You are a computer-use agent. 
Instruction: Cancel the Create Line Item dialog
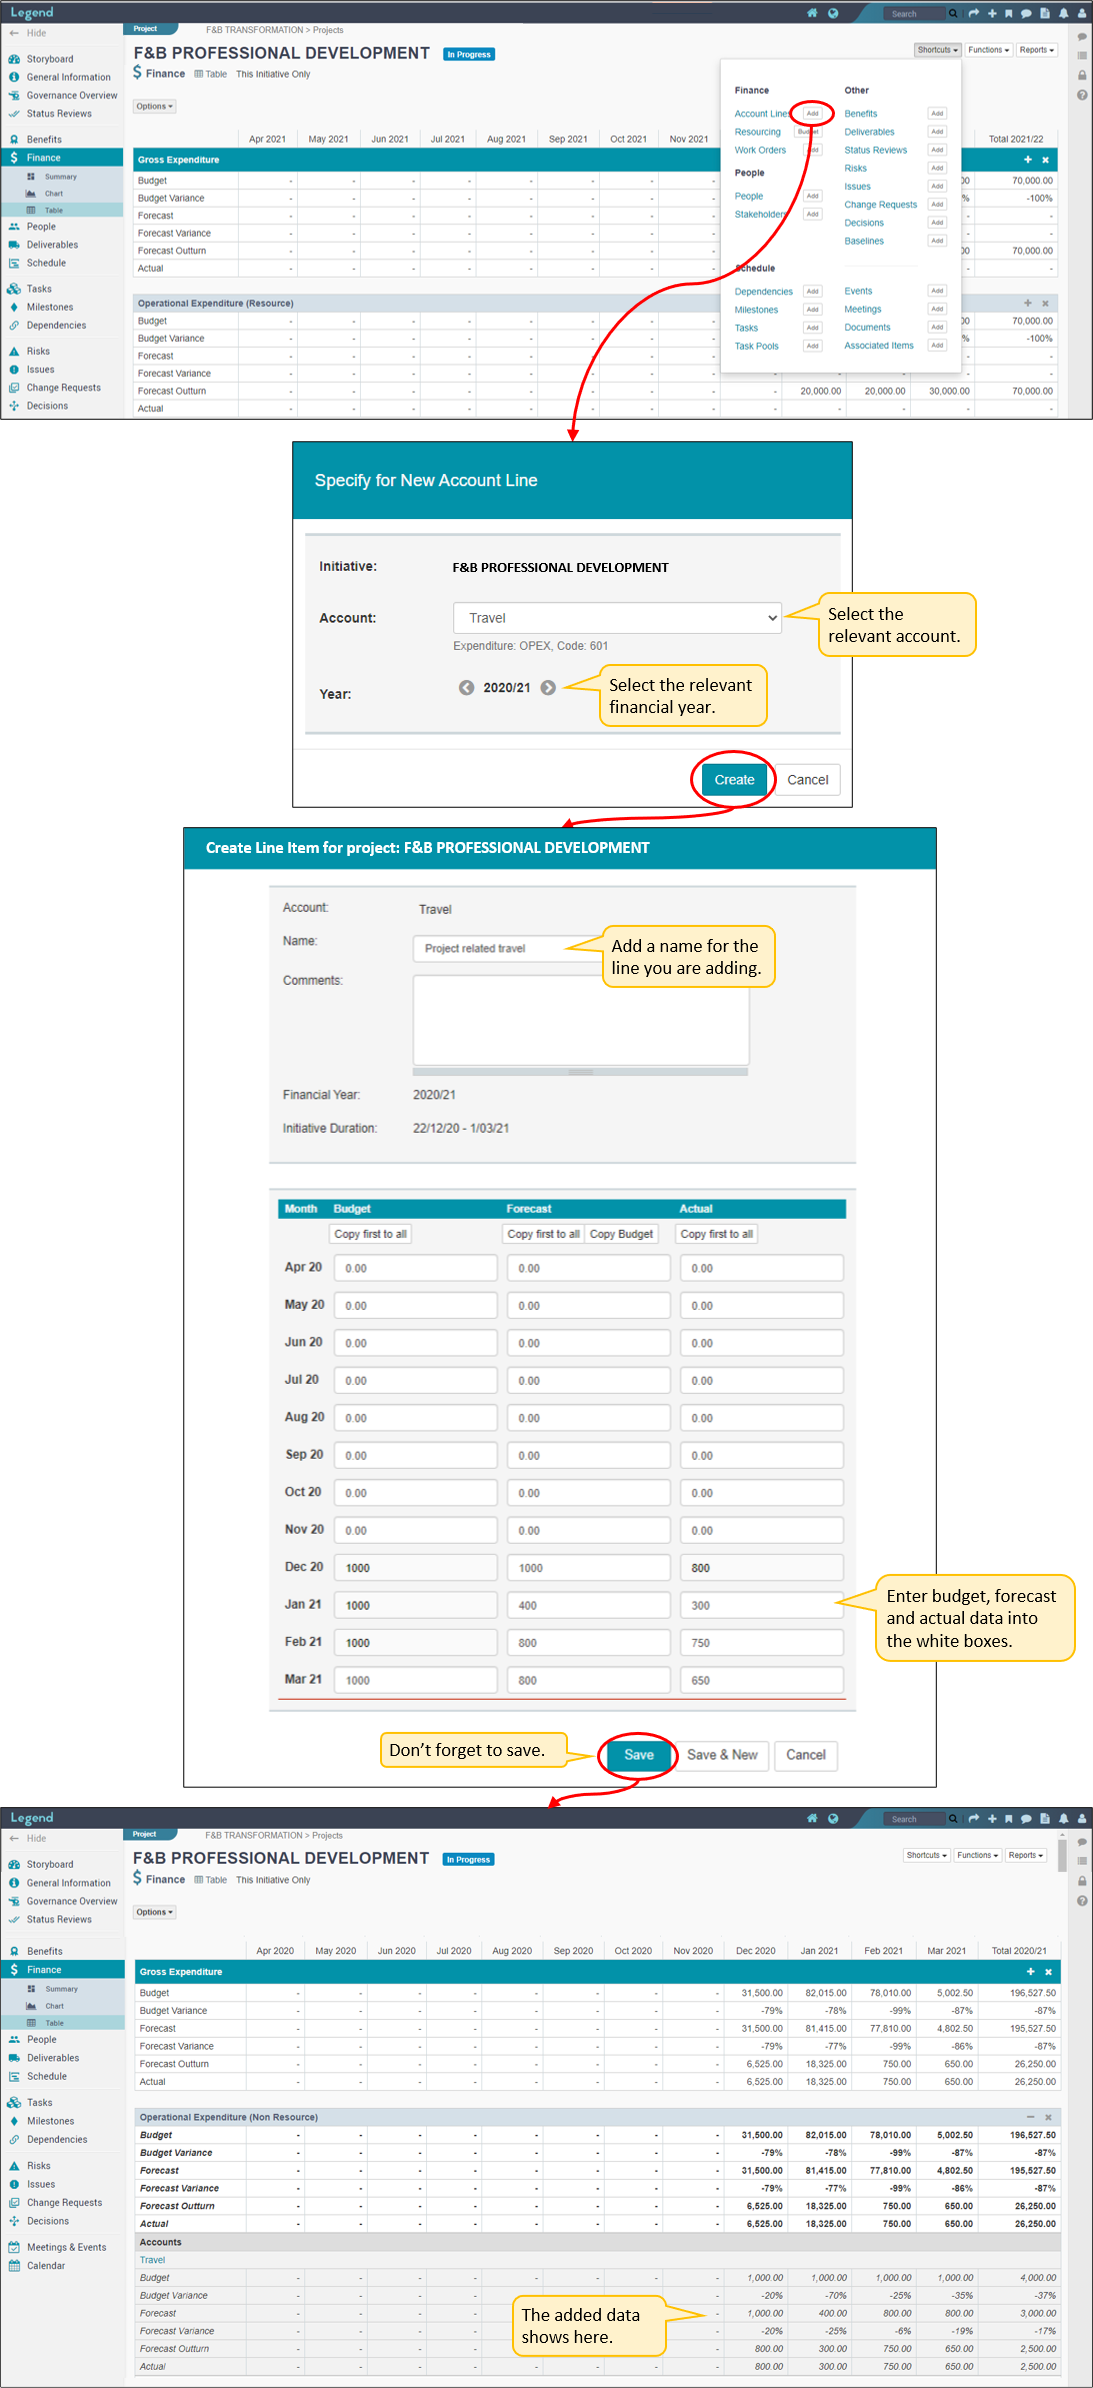click(x=805, y=1755)
